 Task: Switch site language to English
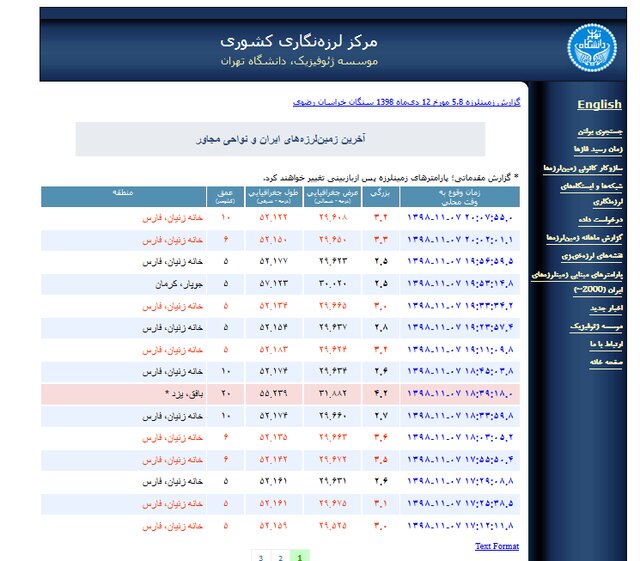click(x=599, y=104)
